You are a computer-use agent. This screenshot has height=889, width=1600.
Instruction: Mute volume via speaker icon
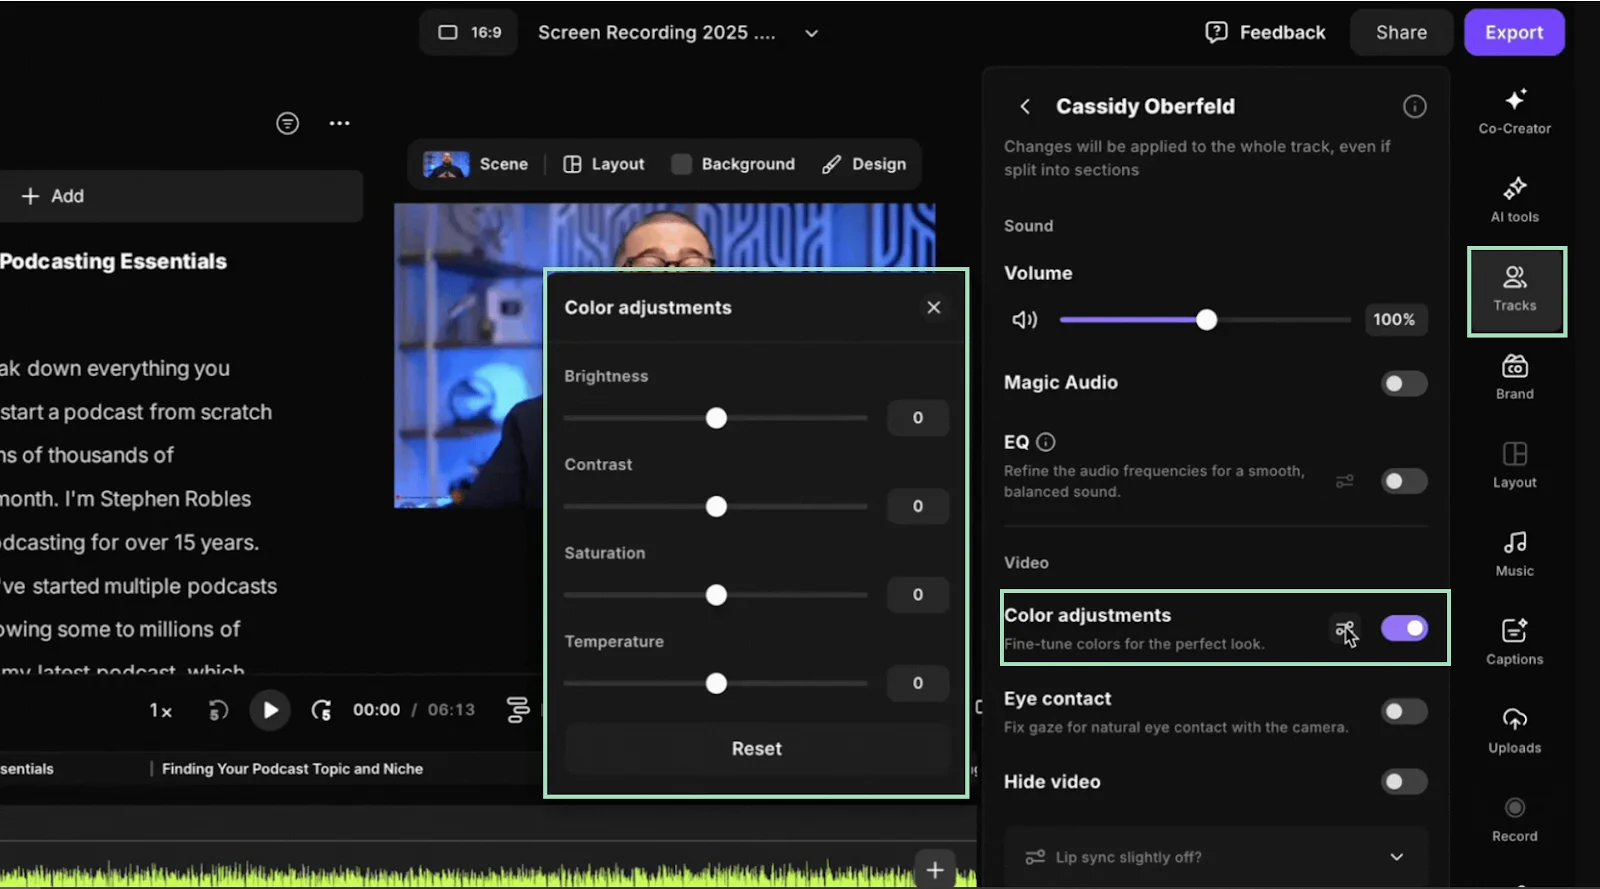tap(1024, 320)
